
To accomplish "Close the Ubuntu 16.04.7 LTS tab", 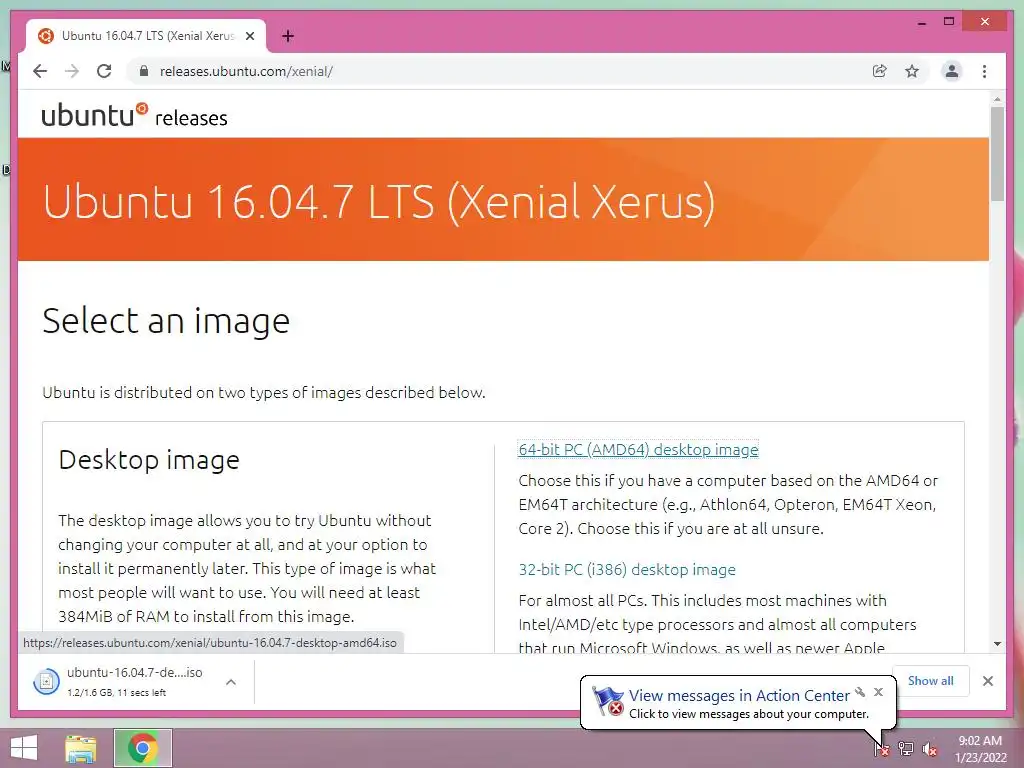I will click(x=250, y=36).
